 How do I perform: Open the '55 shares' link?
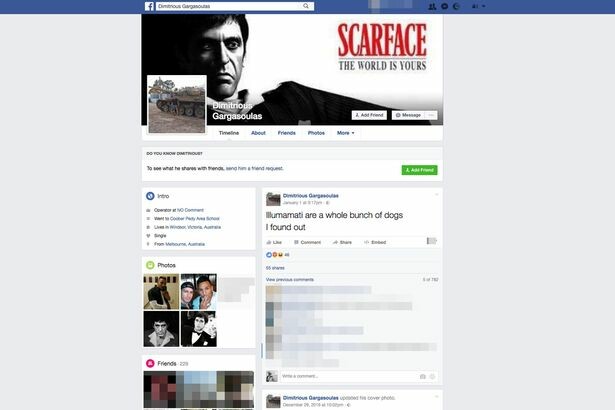(275, 268)
